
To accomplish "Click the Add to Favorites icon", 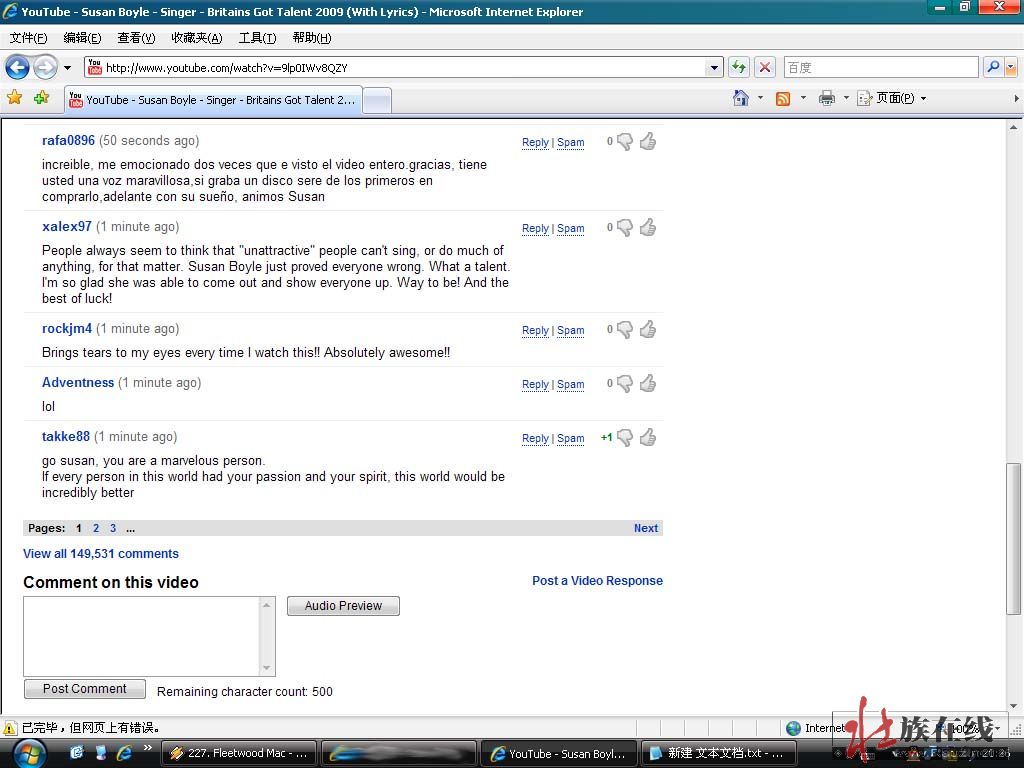I will [41, 98].
